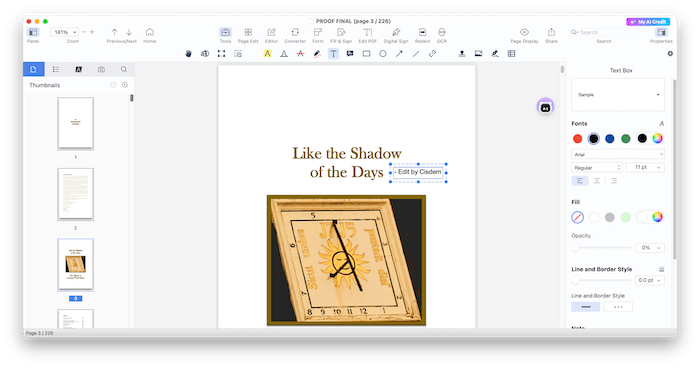This screenshot has height=368, width=700.
Task: Select the Arrow annotation tool
Action: click(399, 54)
